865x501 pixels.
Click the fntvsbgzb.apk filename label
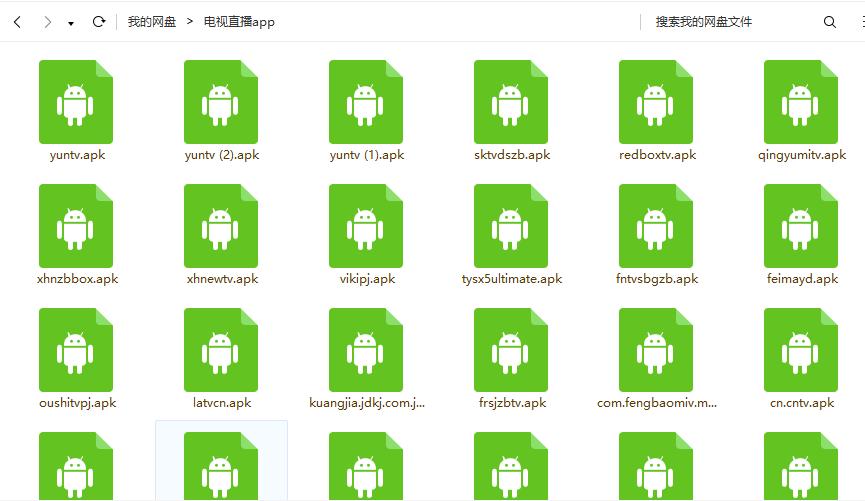(x=657, y=279)
